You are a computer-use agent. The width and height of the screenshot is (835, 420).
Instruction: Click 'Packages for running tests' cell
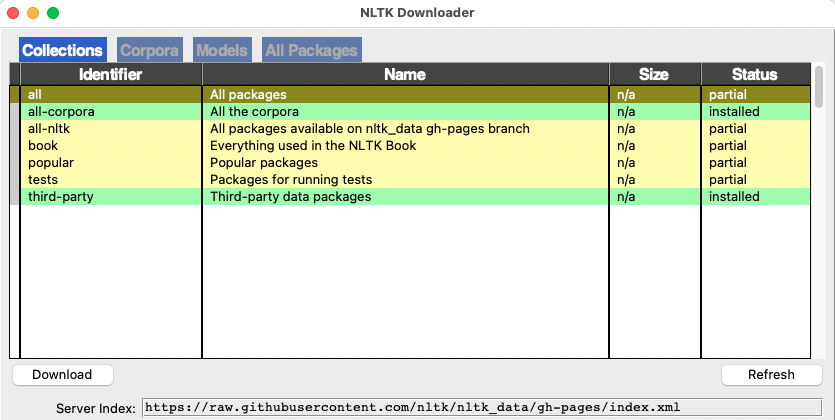coord(405,180)
